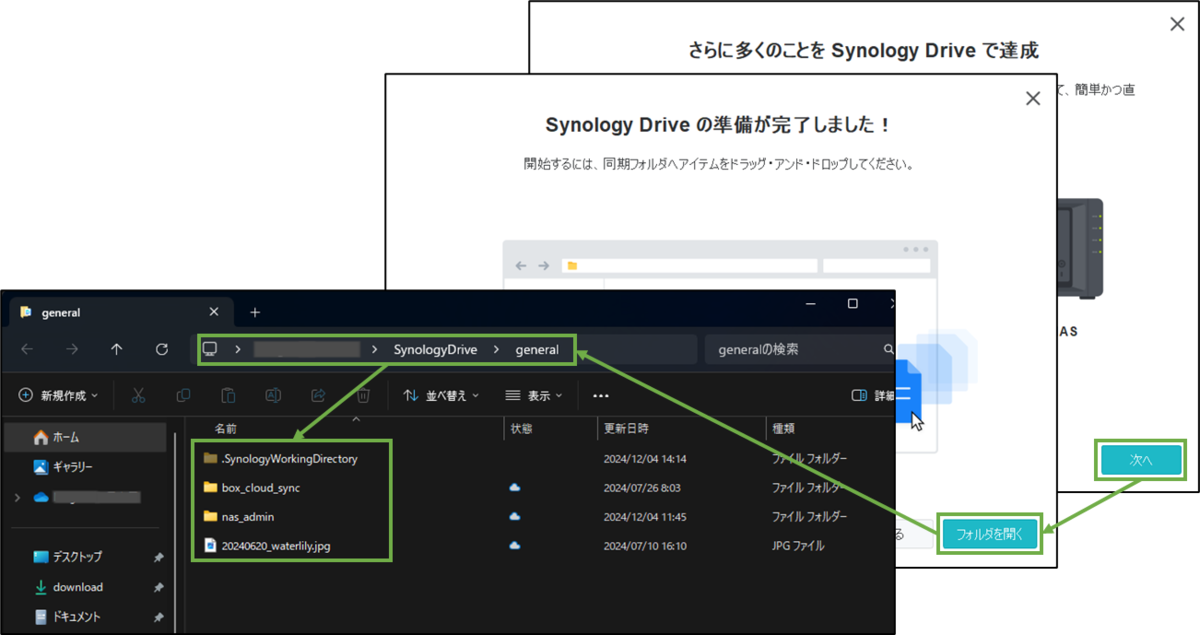Close the Synology Drive ready dialog
Viewport: 1200px width, 635px height.
1033,98
